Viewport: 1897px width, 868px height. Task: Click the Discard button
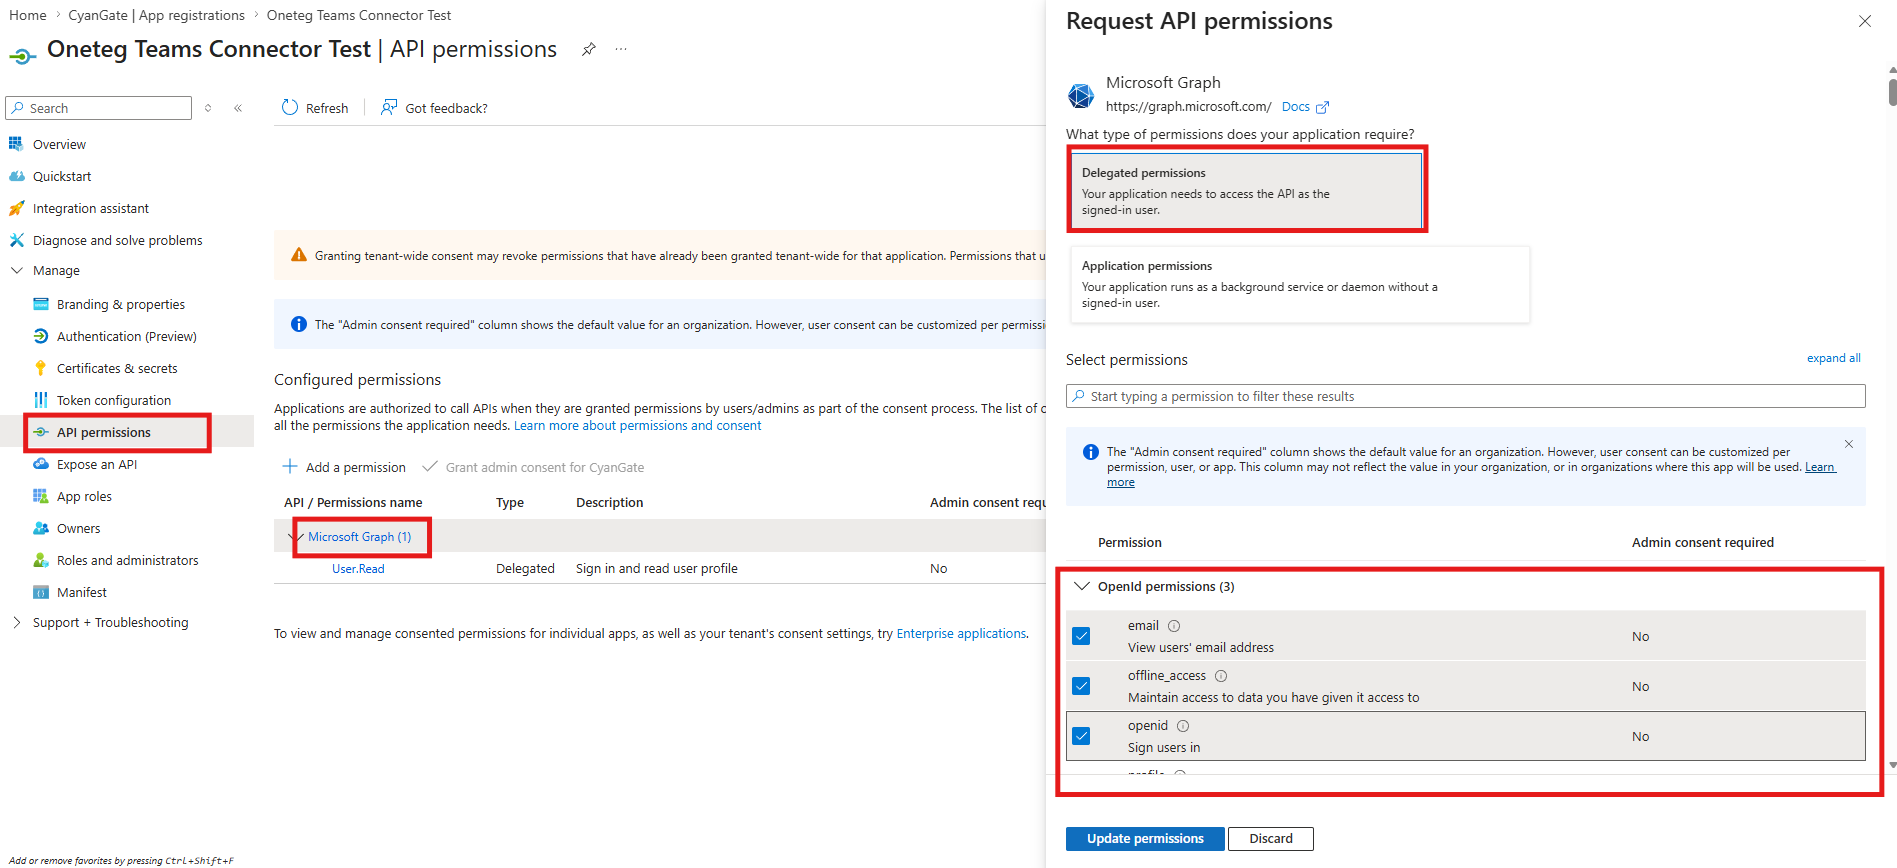pos(1271,839)
